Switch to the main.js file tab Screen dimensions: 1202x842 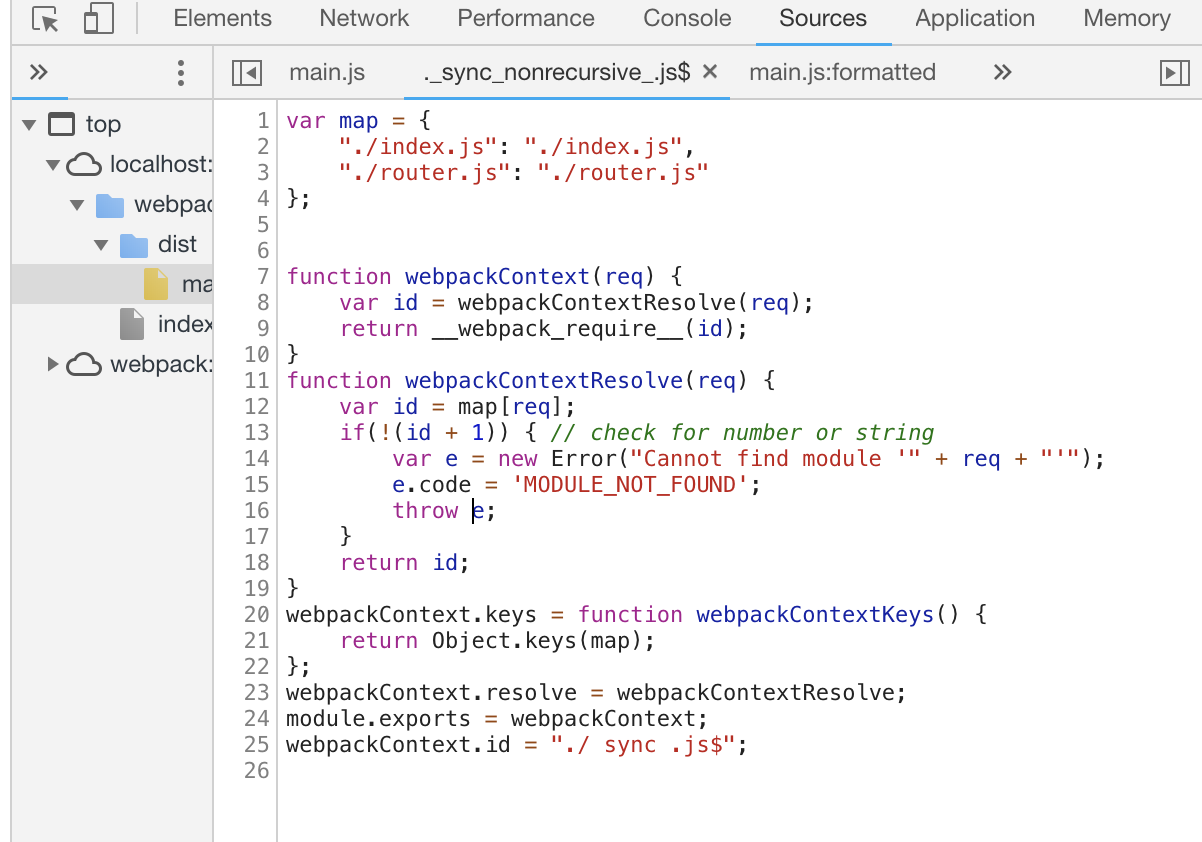tap(327, 72)
